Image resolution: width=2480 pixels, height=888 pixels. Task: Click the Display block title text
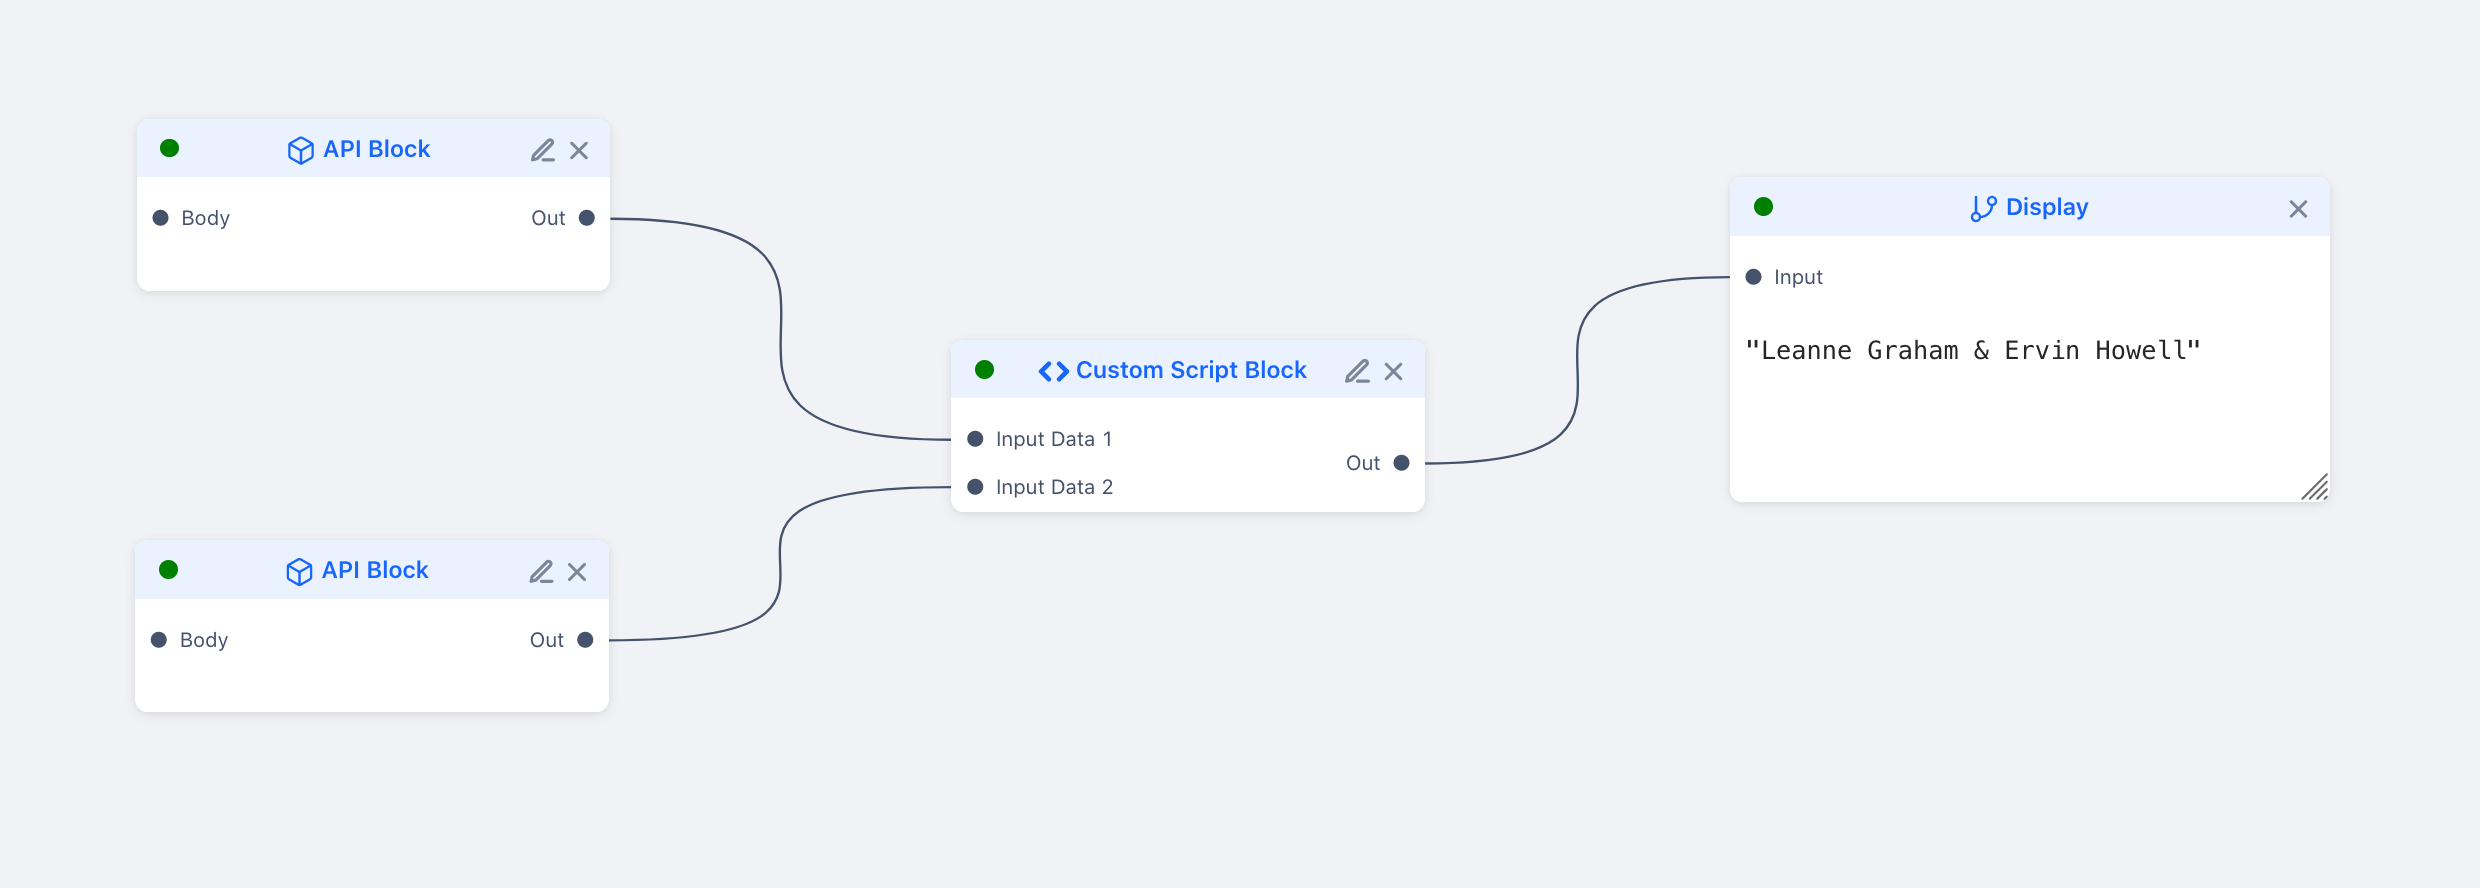click(x=2046, y=206)
